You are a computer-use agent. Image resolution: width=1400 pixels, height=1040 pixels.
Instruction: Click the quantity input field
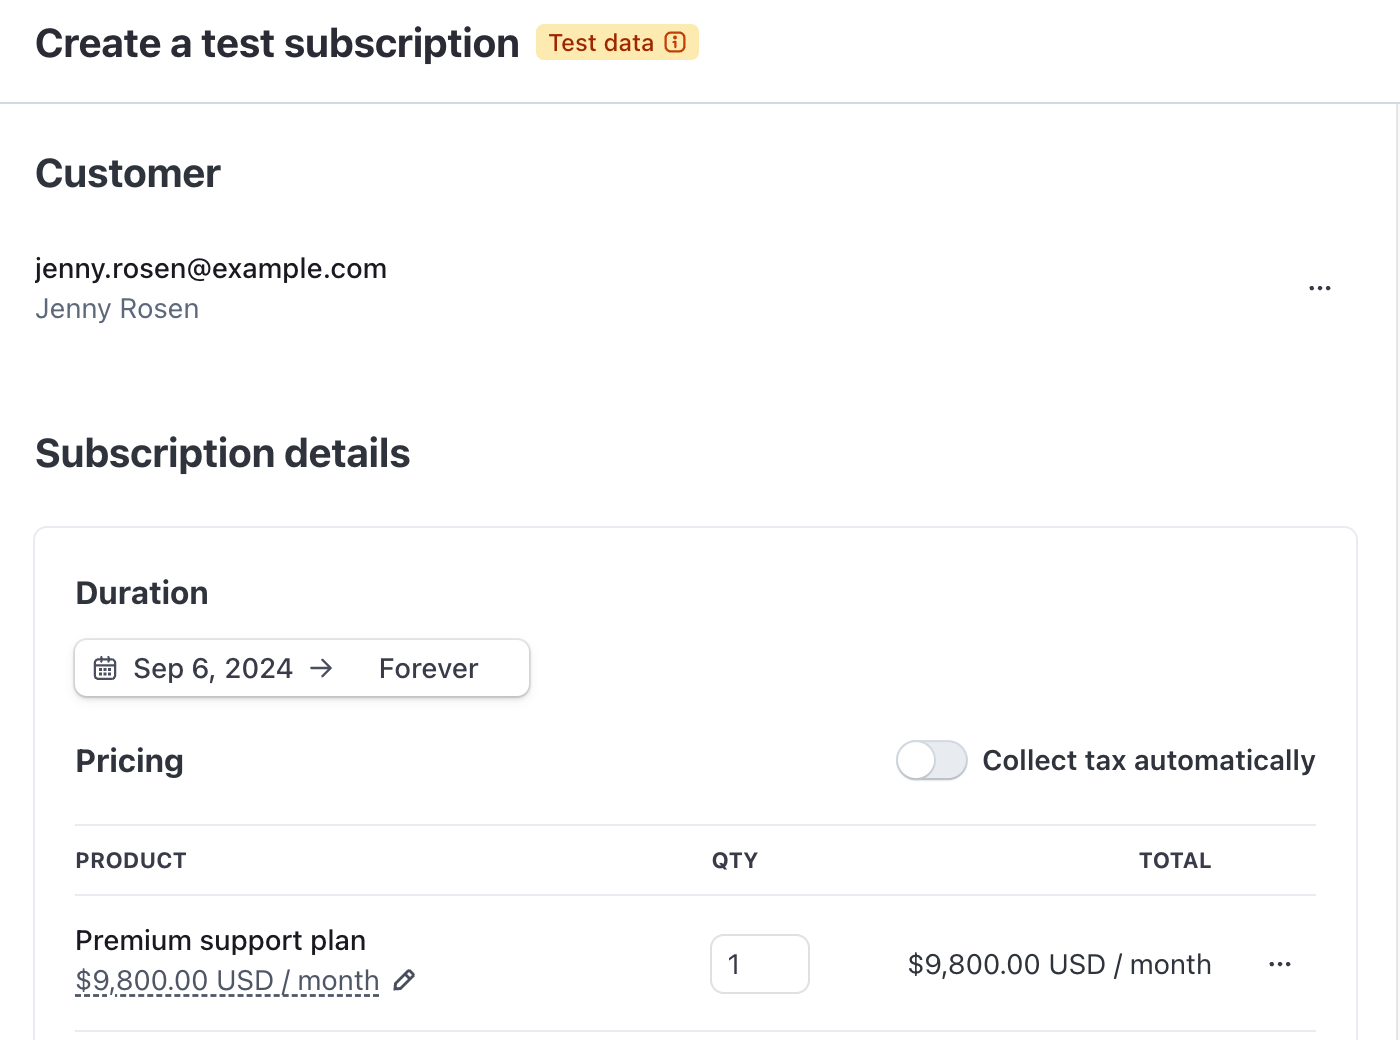pyautogui.click(x=759, y=964)
